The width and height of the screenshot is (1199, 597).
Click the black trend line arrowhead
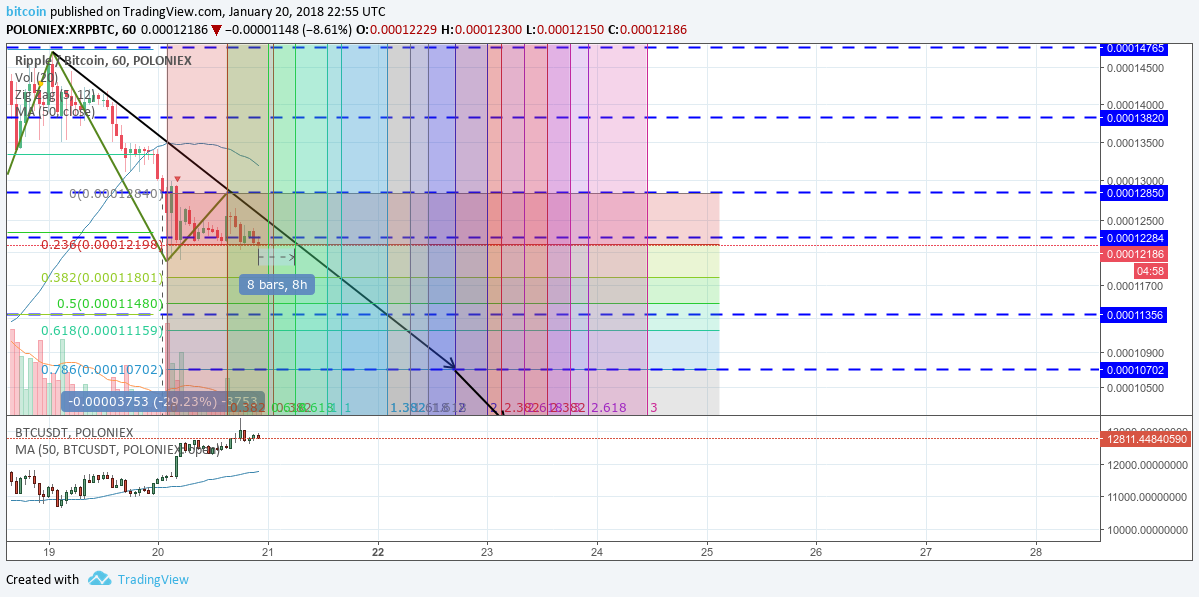click(452, 365)
